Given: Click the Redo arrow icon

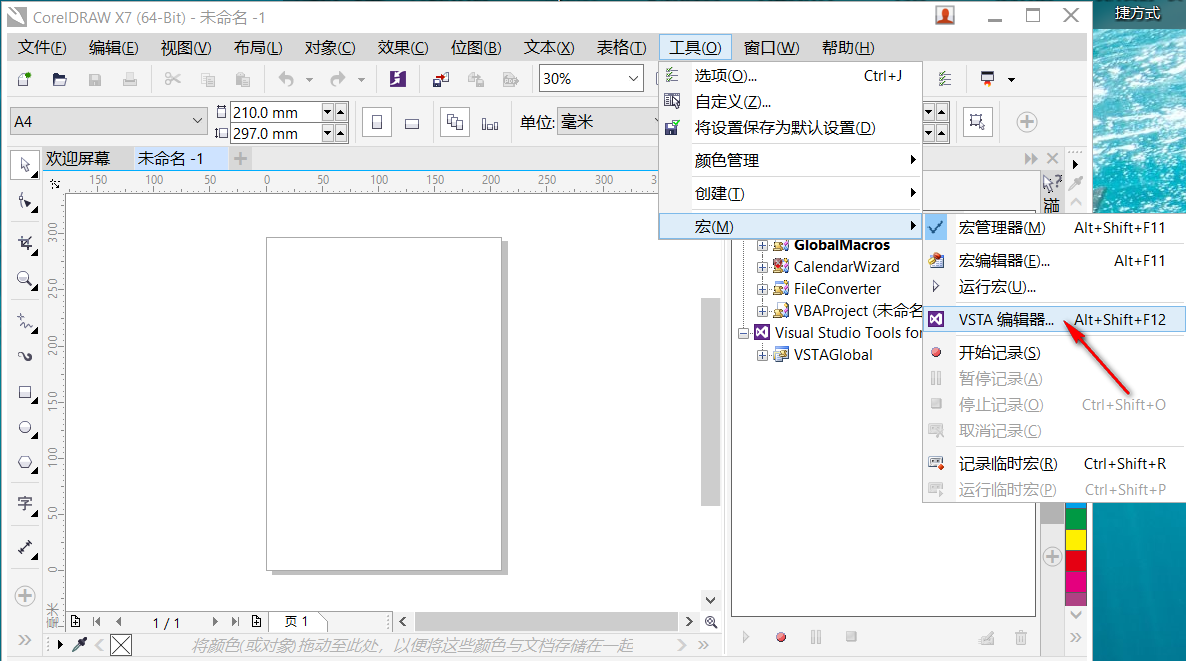Looking at the screenshot, I should (338, 79).
